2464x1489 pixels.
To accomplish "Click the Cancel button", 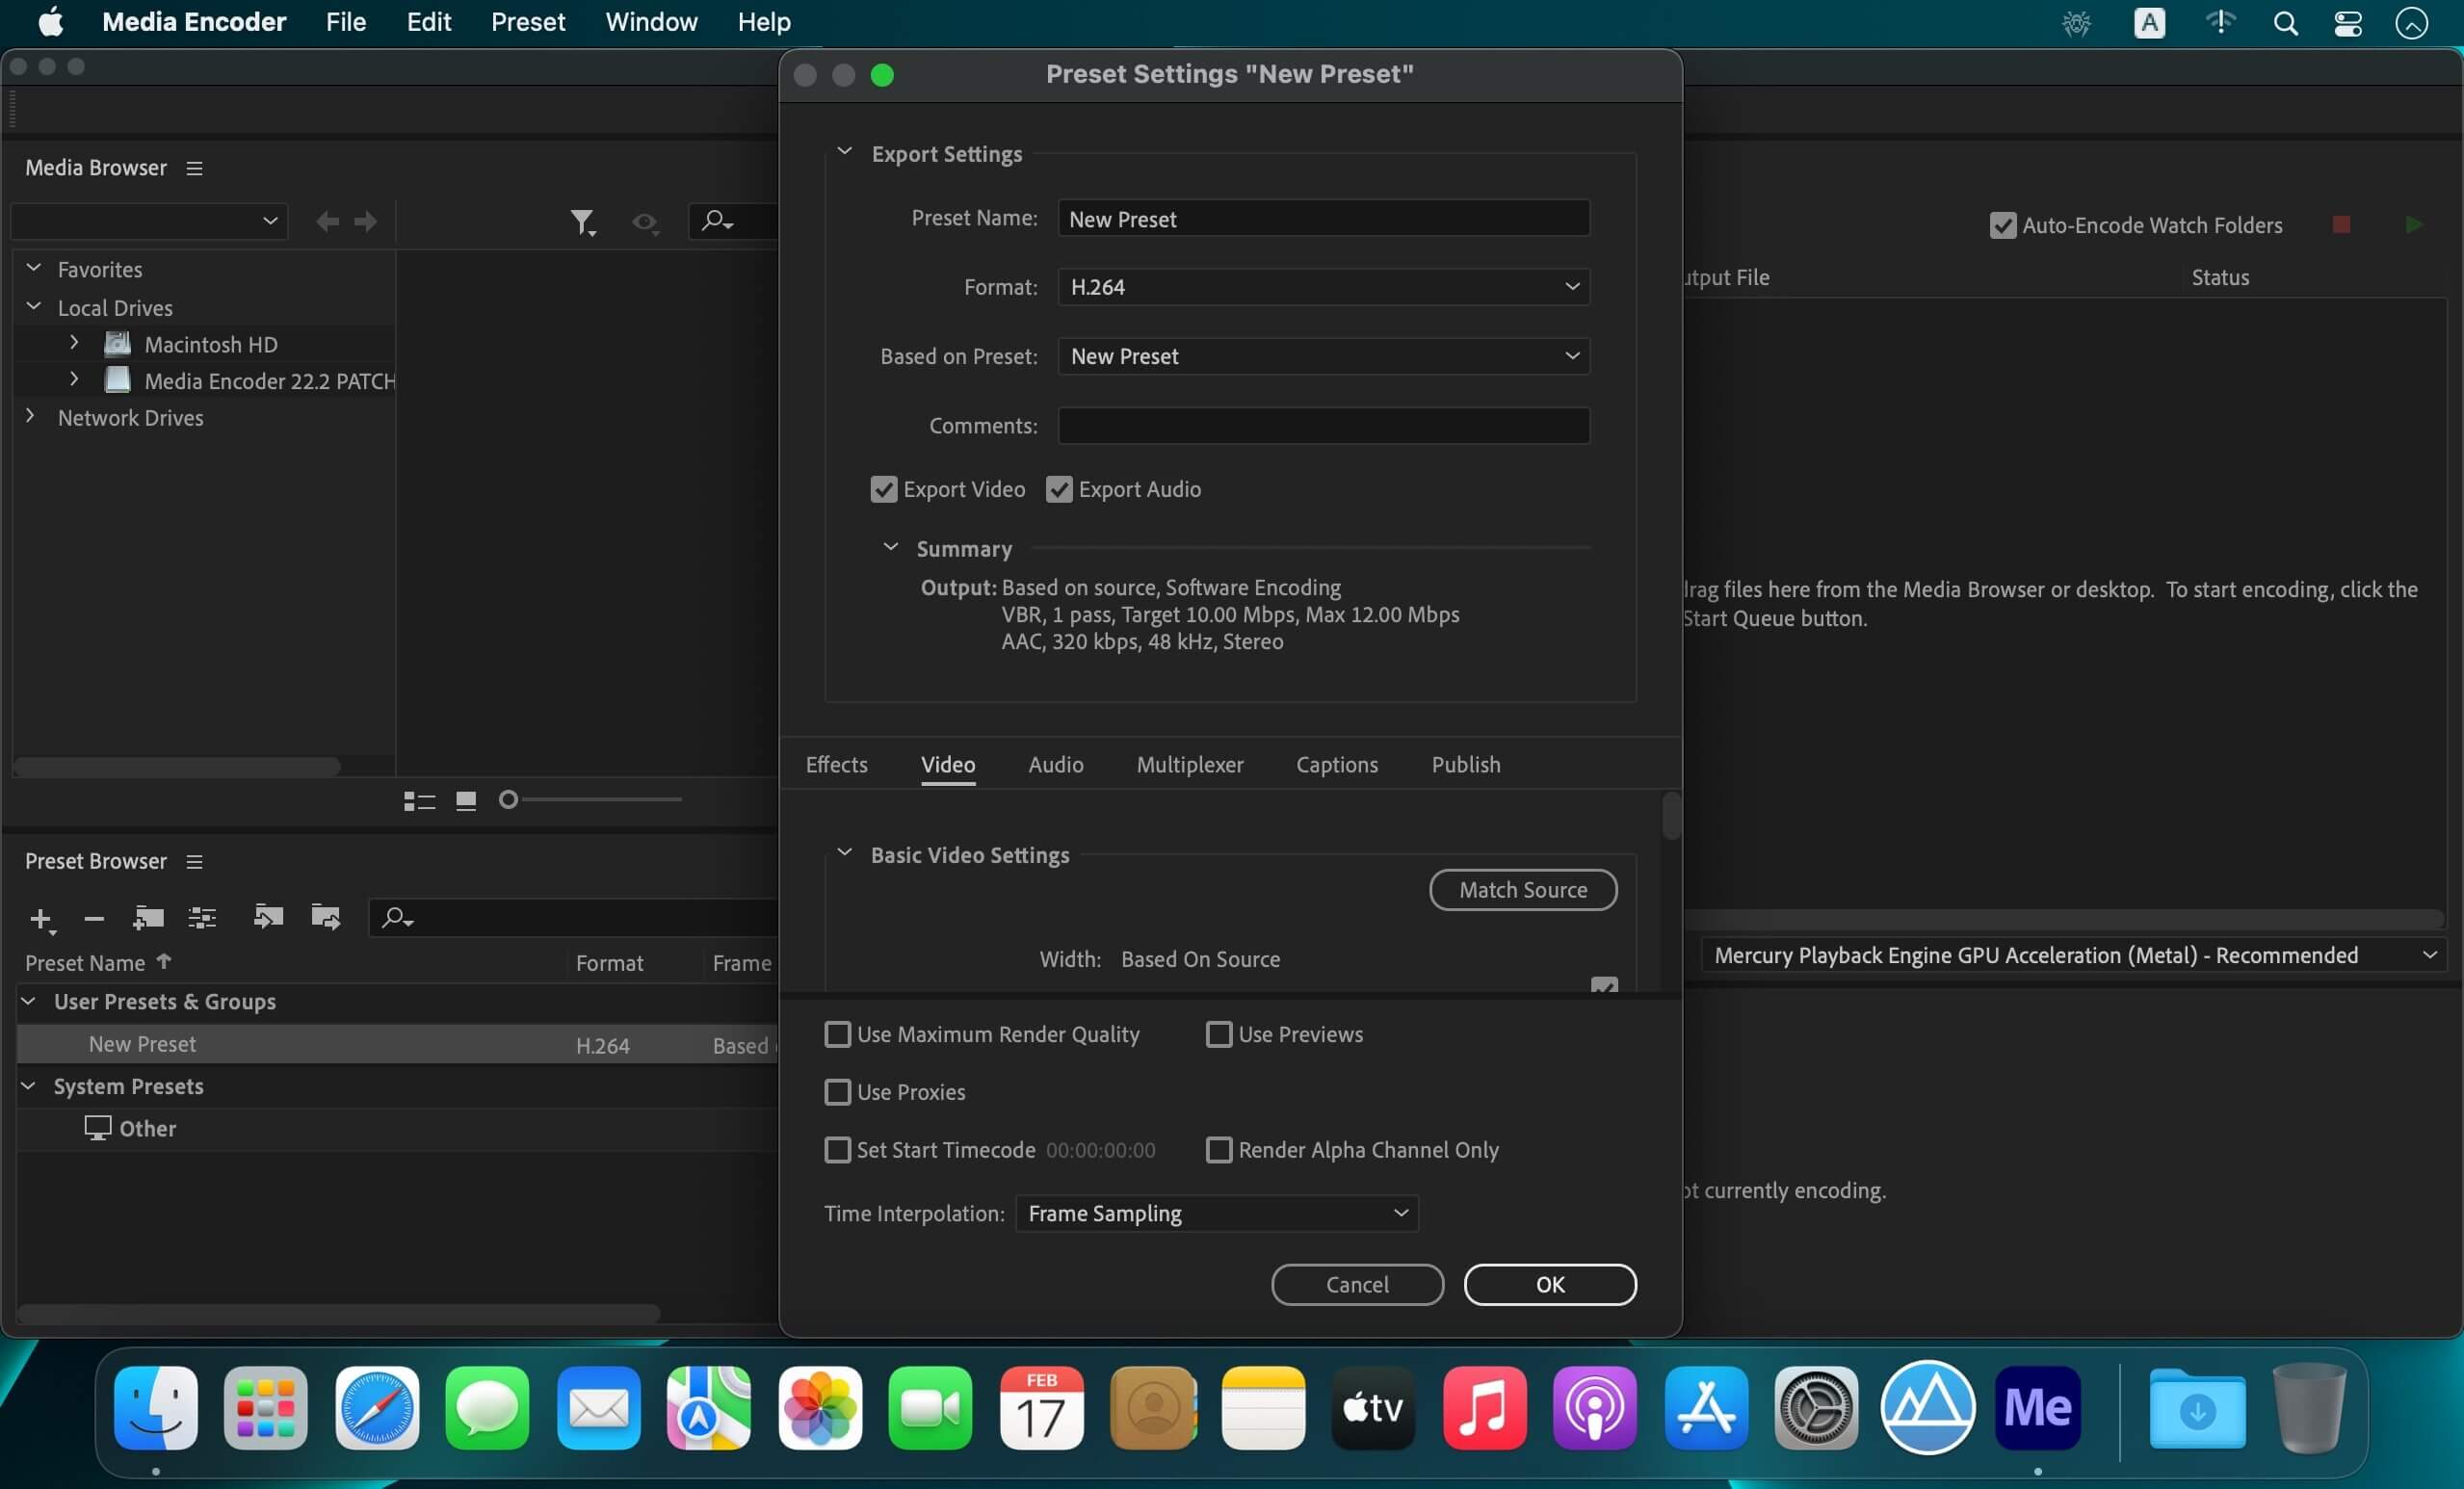I will point(1357,1284).
